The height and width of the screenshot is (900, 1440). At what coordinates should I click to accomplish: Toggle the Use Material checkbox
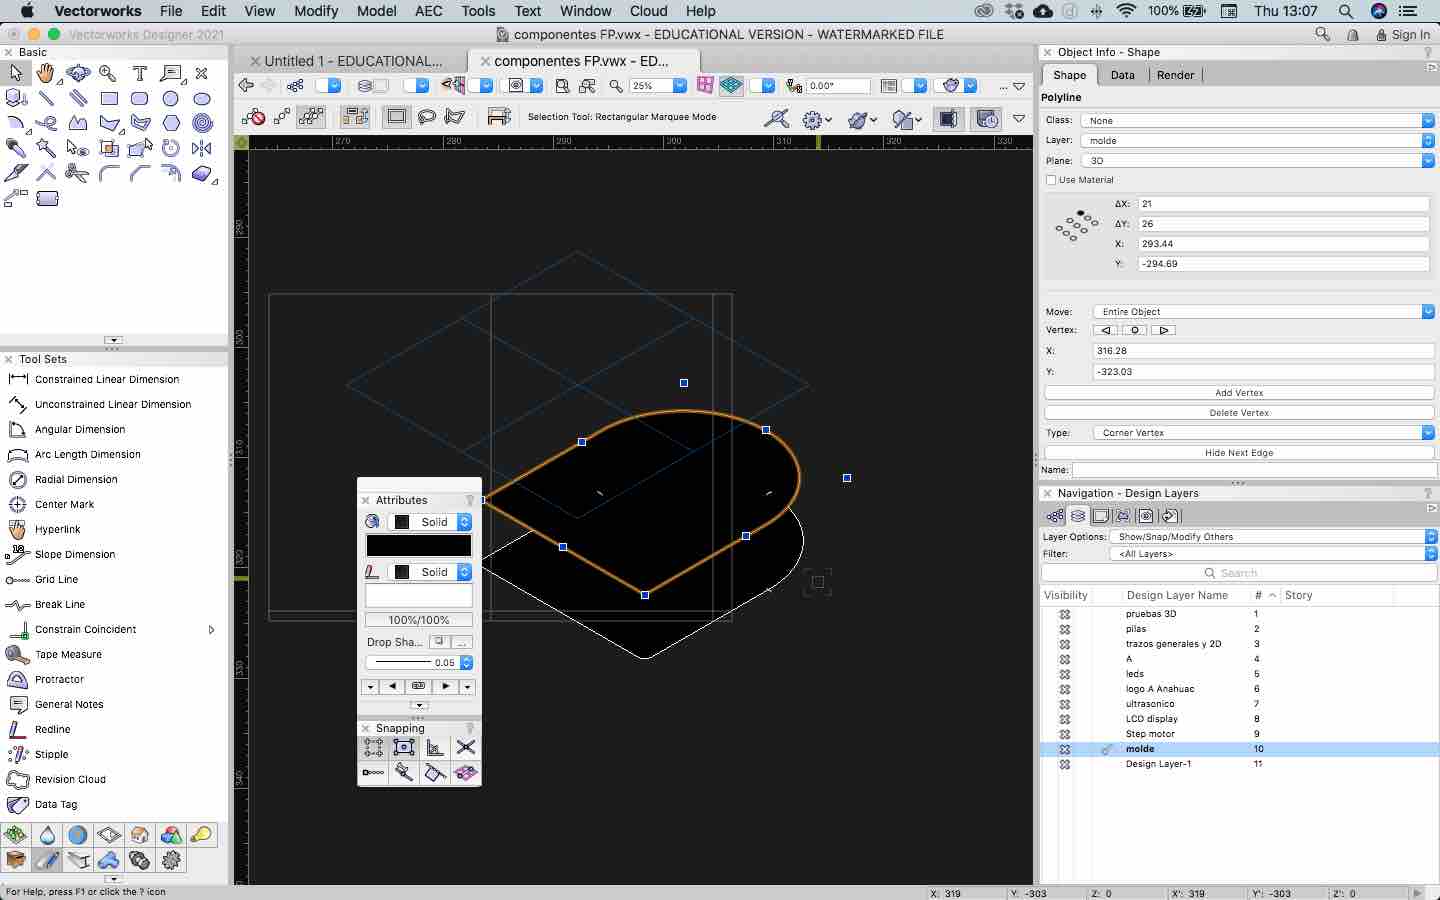(1051, 180)
